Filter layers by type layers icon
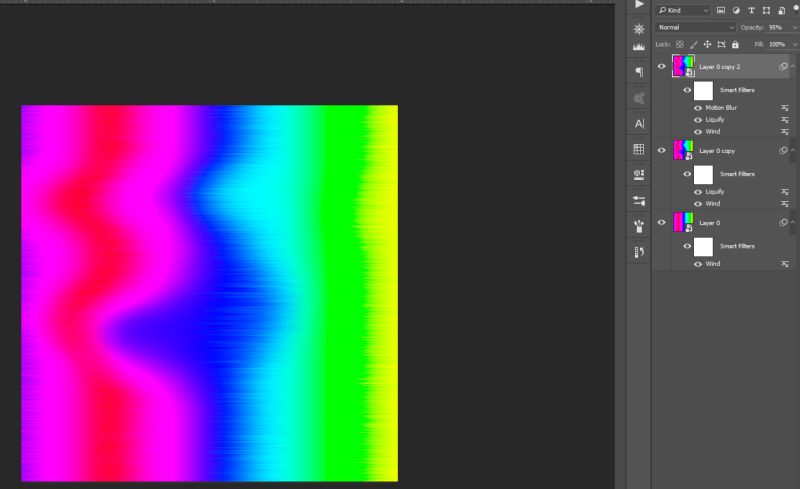 (751, 10)
